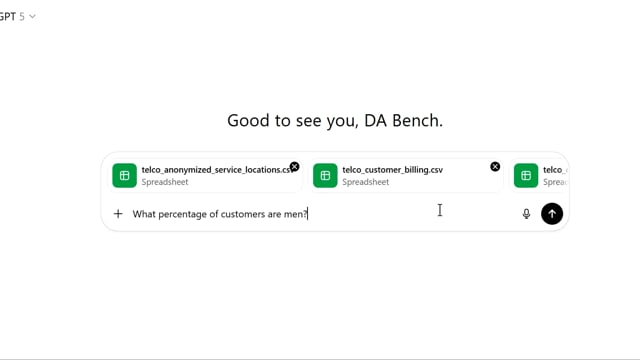
Task: Click the chevron arrow beside GPT 5
Action: [33, 17]
